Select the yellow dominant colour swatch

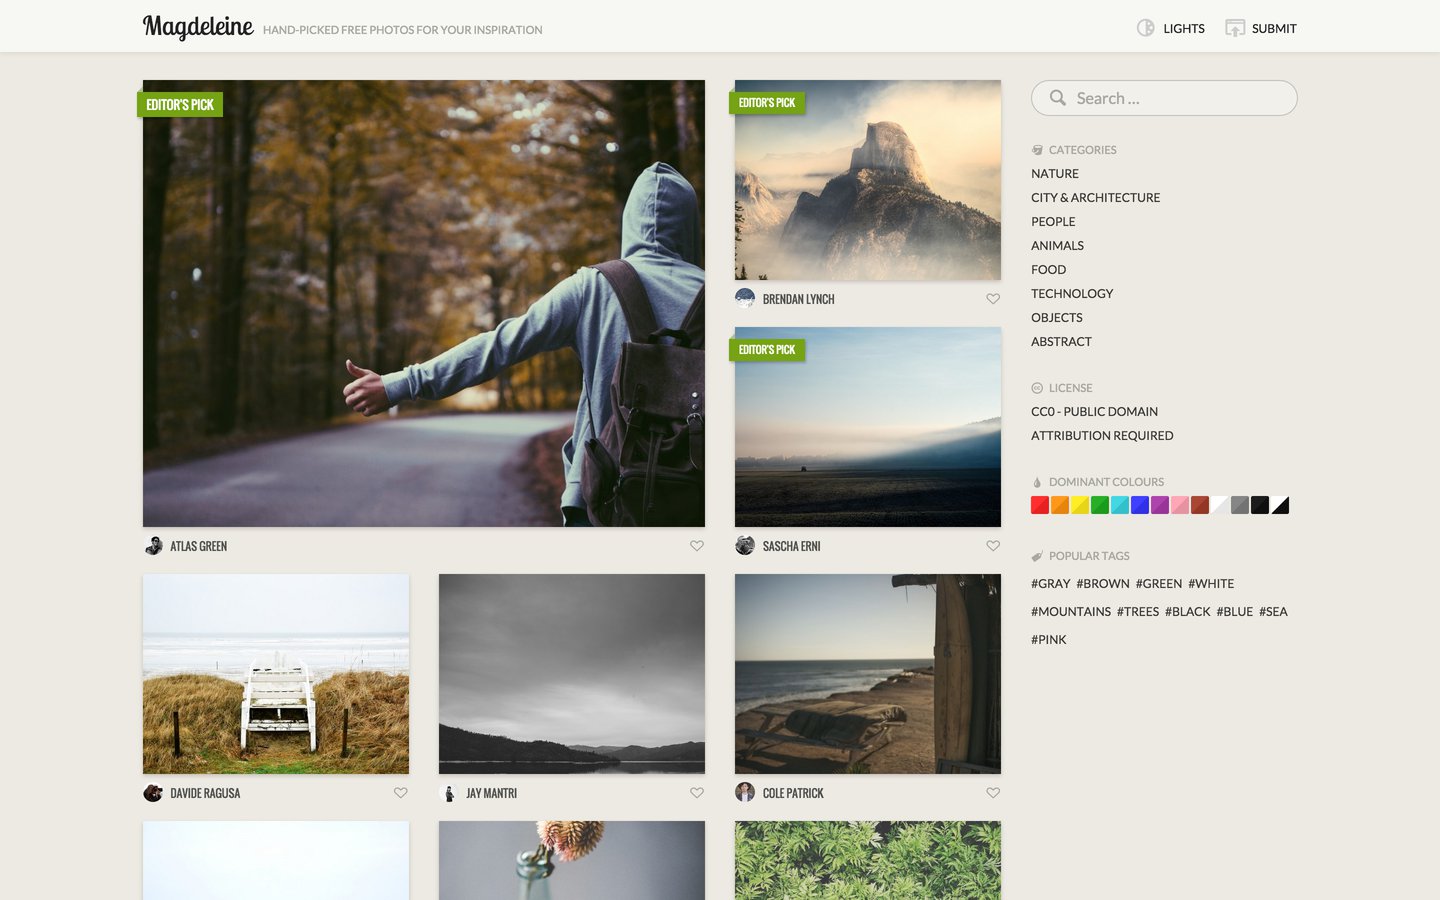click(x=1080, y=505)
